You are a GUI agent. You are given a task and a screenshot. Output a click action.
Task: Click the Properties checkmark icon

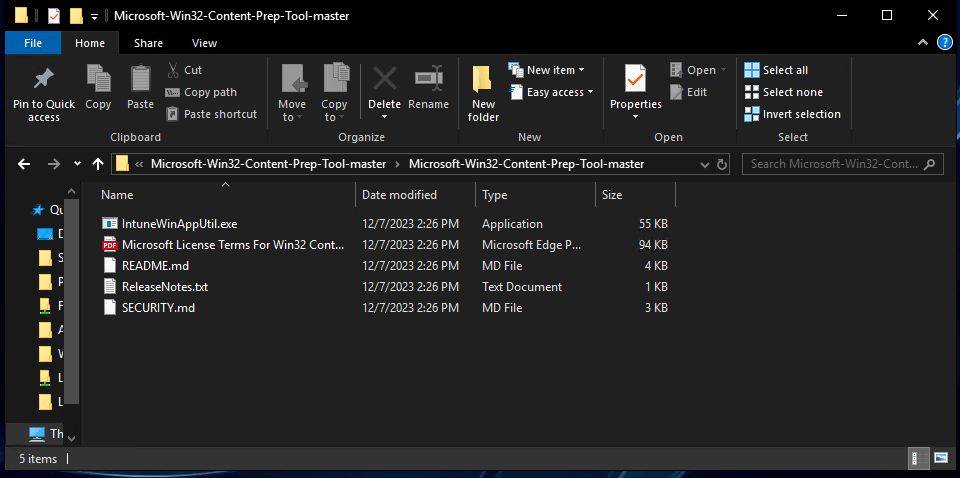pyautogui.click(x=636, y=79)
